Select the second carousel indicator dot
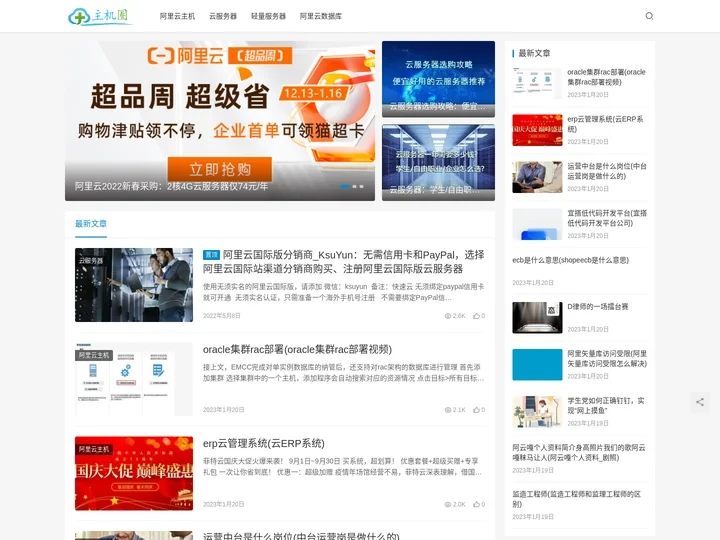The image size is (720, 540). coord(354,186)
